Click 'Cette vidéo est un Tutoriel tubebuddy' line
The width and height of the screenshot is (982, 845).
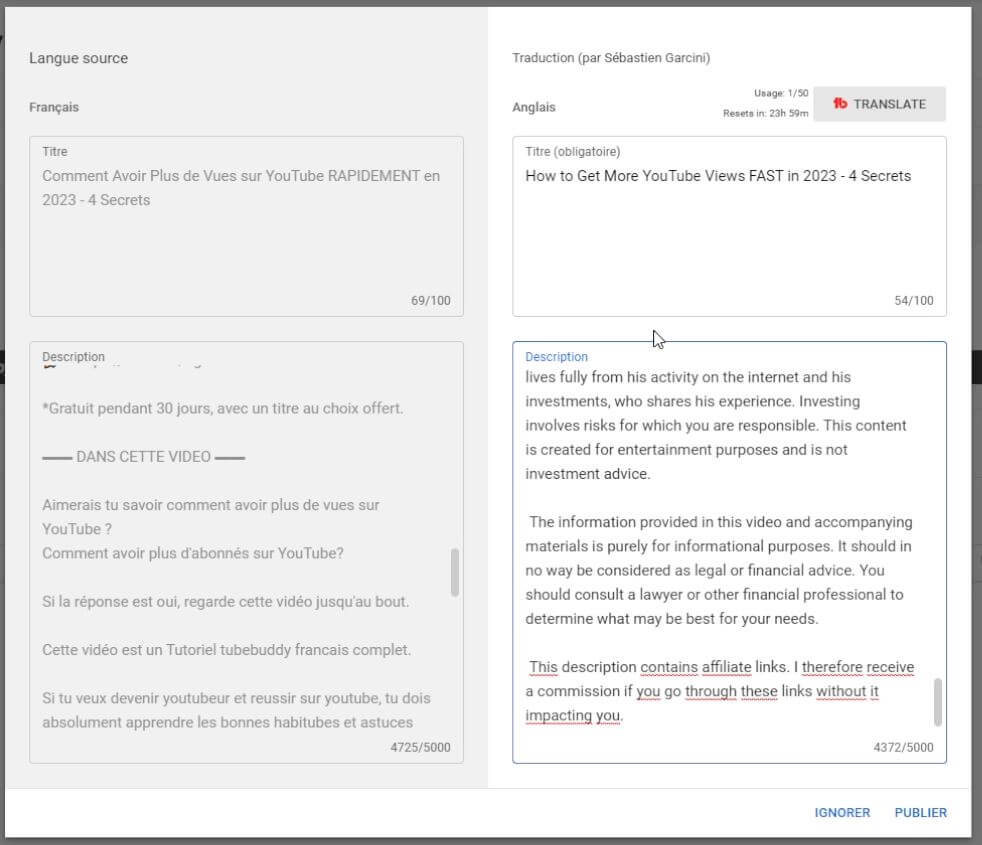(x=227, y=650)
